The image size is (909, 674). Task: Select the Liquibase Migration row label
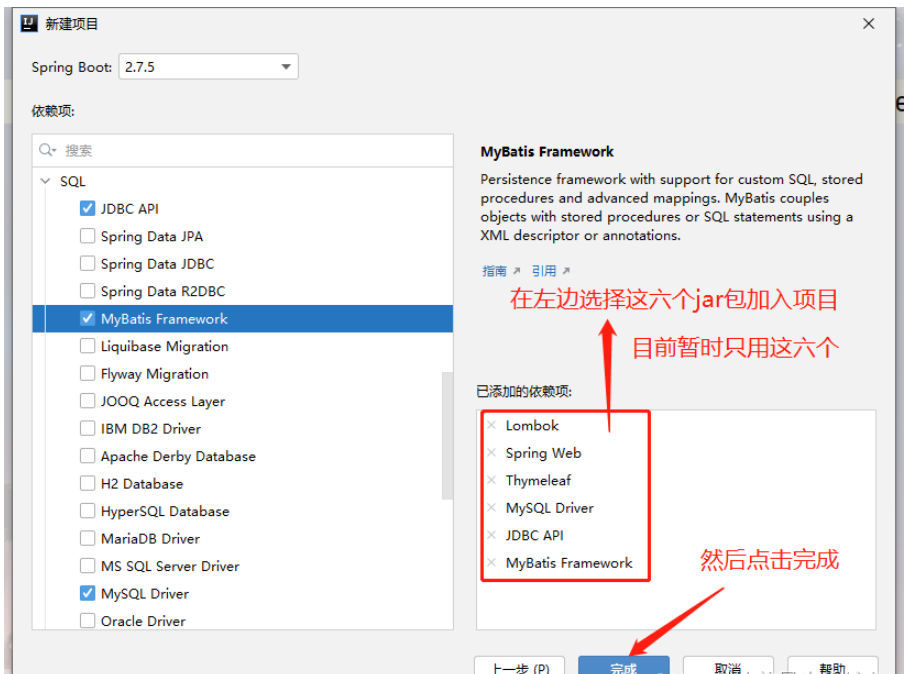click(165, 347)
